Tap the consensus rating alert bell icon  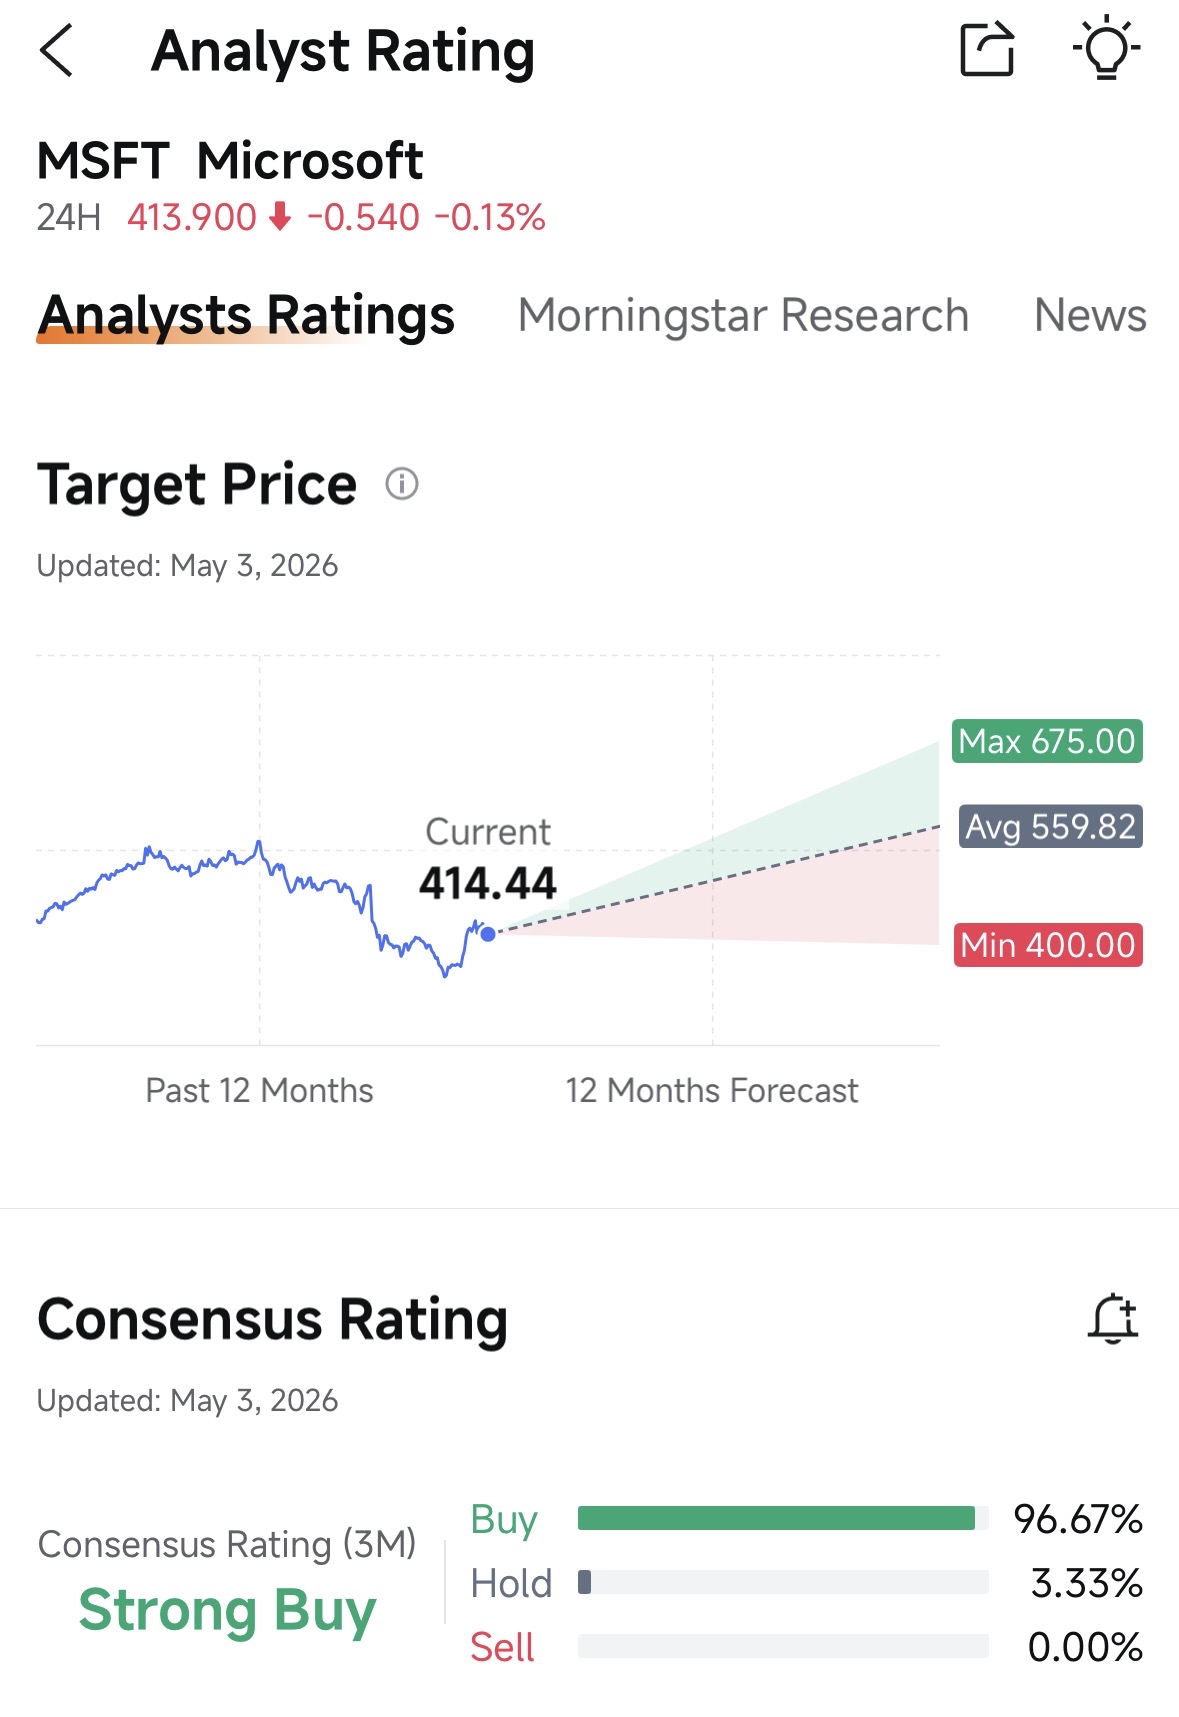pyautogui.click(x=1113, y=1318)
